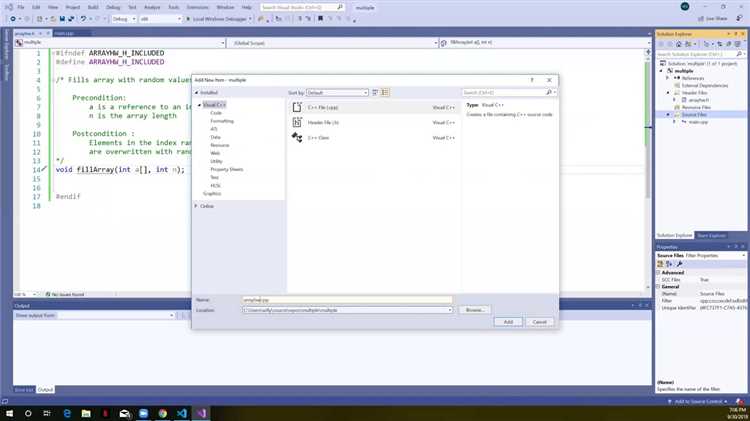
Task: Select the Header File (.h) template
Action: point(374,123)
